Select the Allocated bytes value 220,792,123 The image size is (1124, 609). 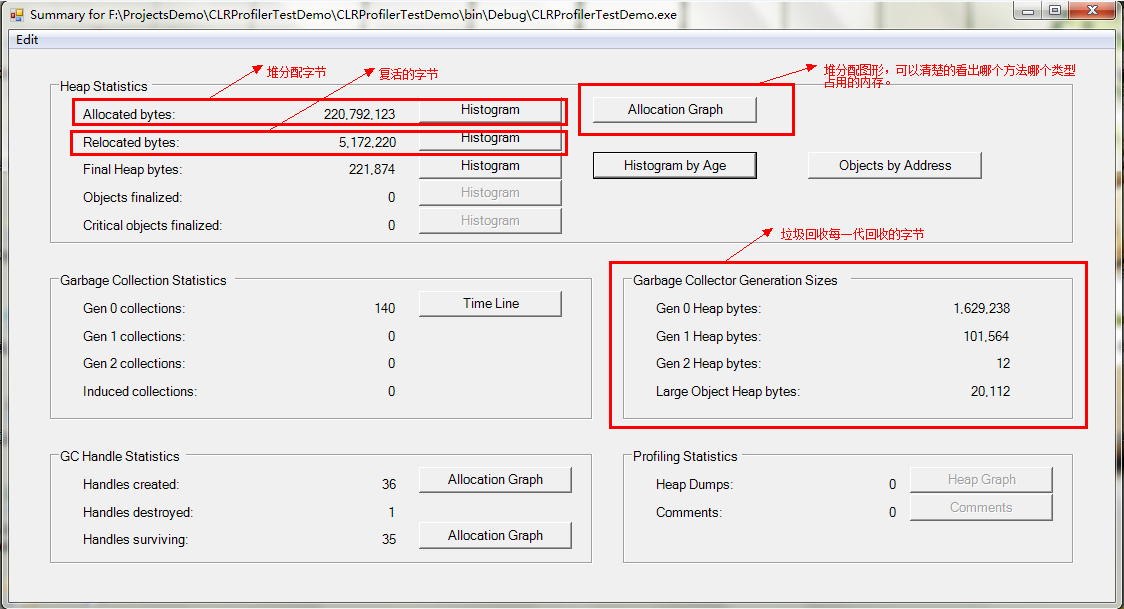pos(359,115)
